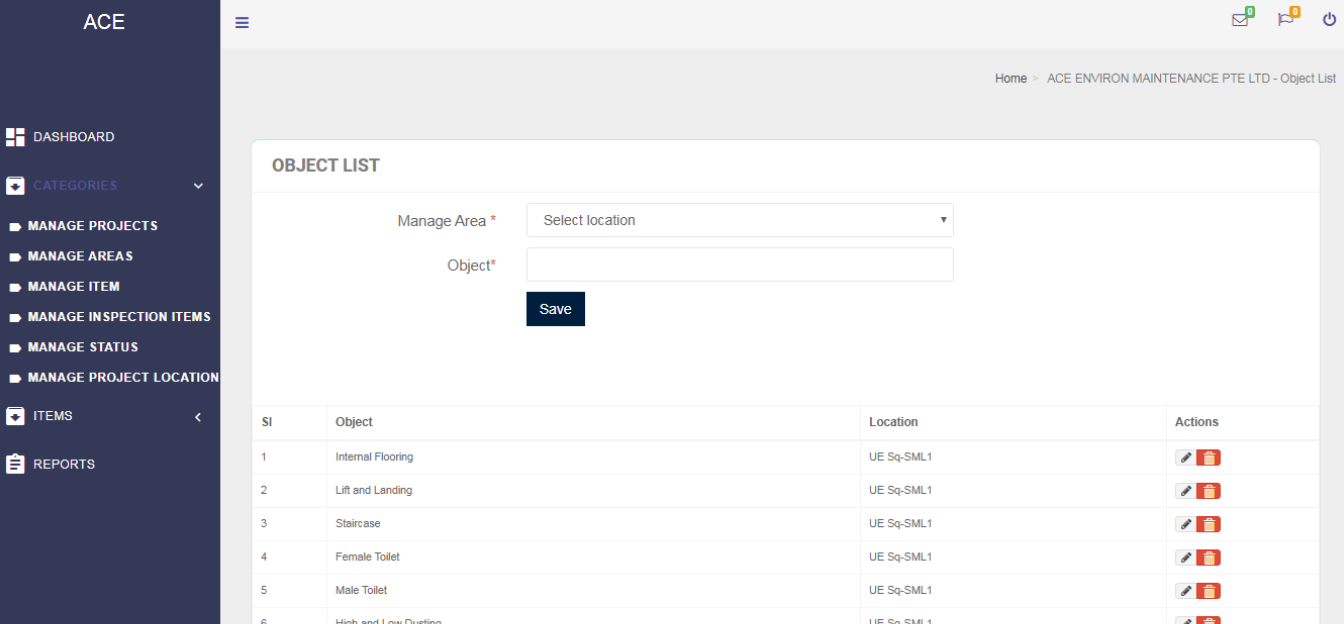
Task: Open the flag notifications icon
Action: 1286,20
